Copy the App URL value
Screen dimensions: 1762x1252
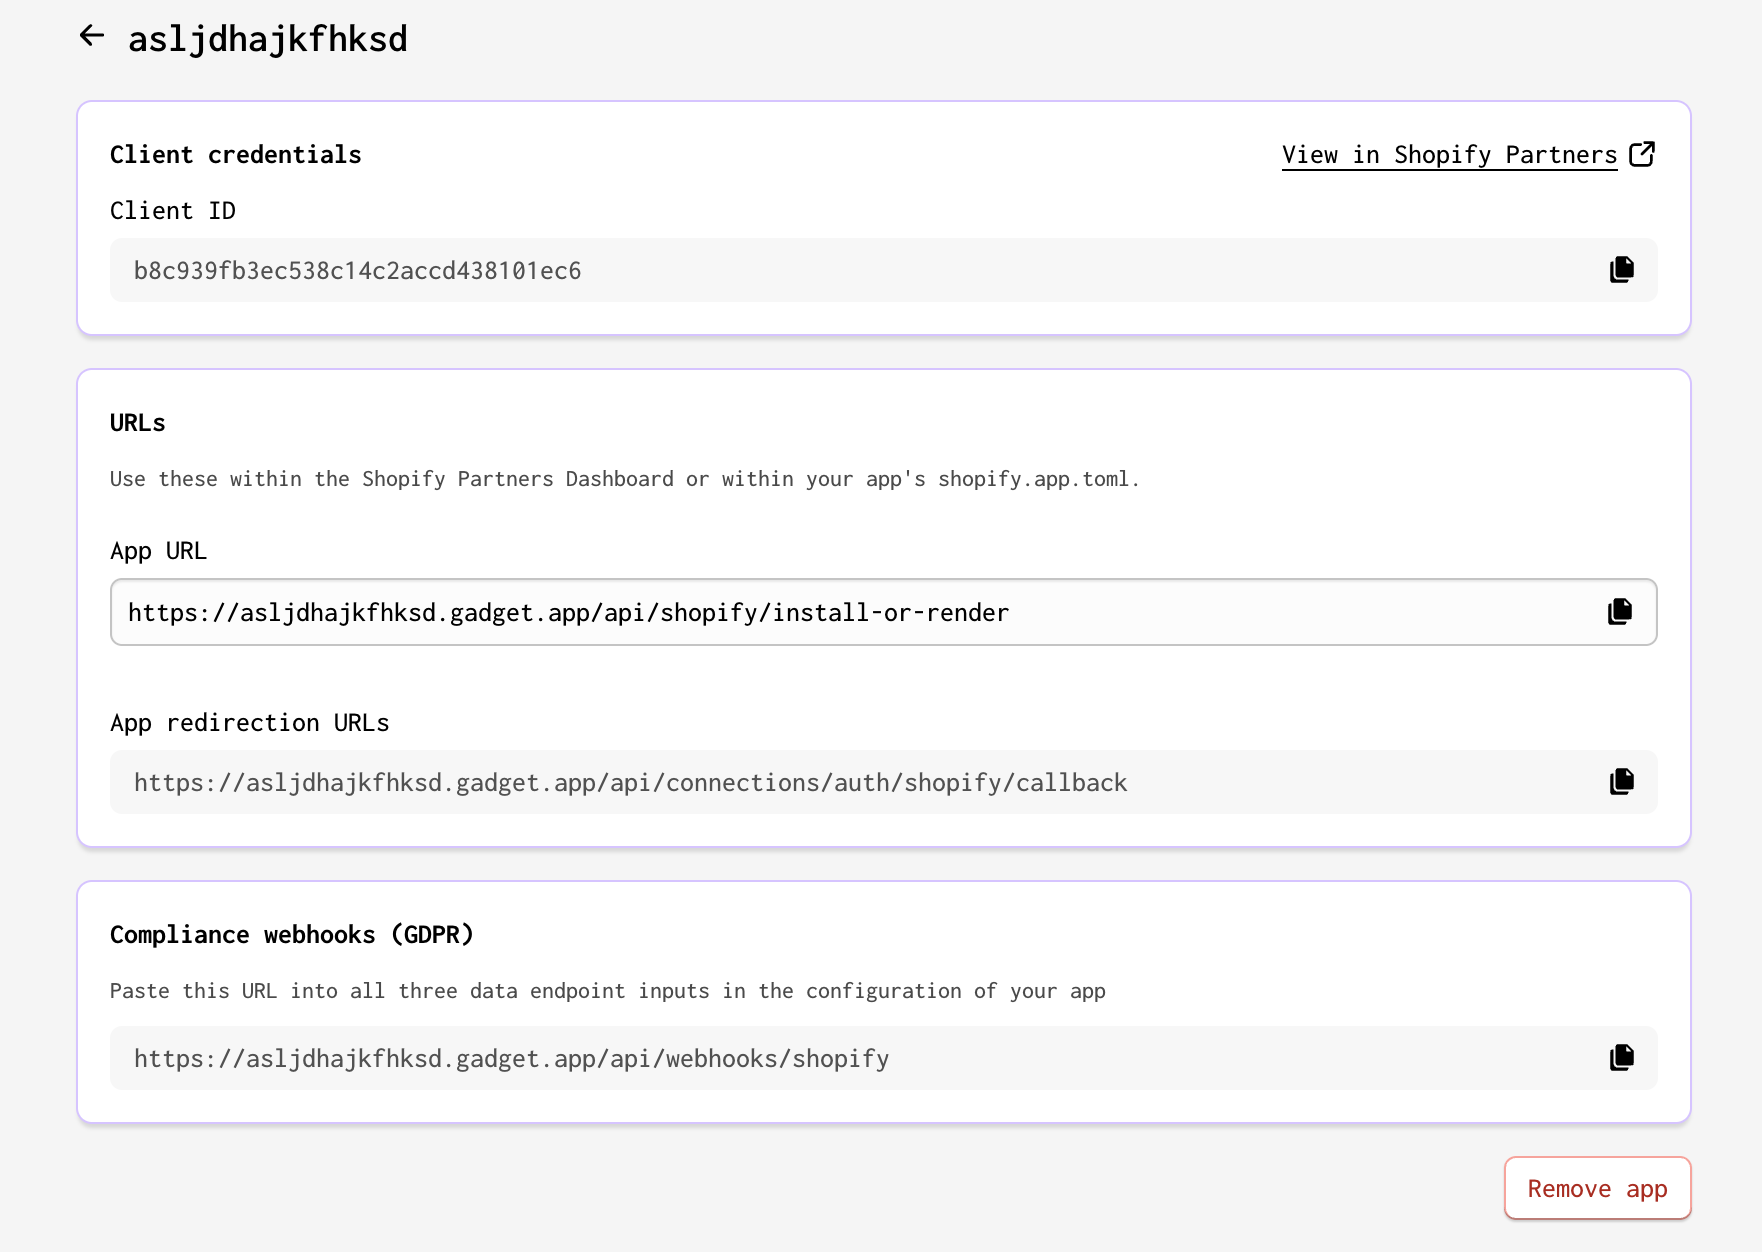click(1619, 612)
